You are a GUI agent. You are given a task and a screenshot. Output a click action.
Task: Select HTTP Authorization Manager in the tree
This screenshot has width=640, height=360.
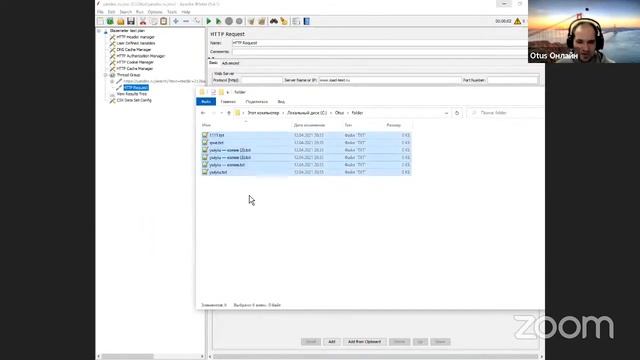[141, 56]
